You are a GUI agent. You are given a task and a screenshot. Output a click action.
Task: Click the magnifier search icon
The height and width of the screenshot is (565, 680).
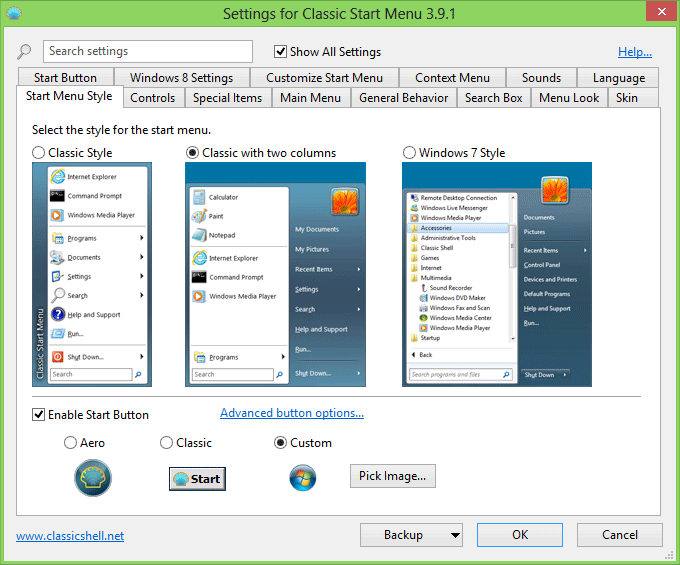coord(25,52)
